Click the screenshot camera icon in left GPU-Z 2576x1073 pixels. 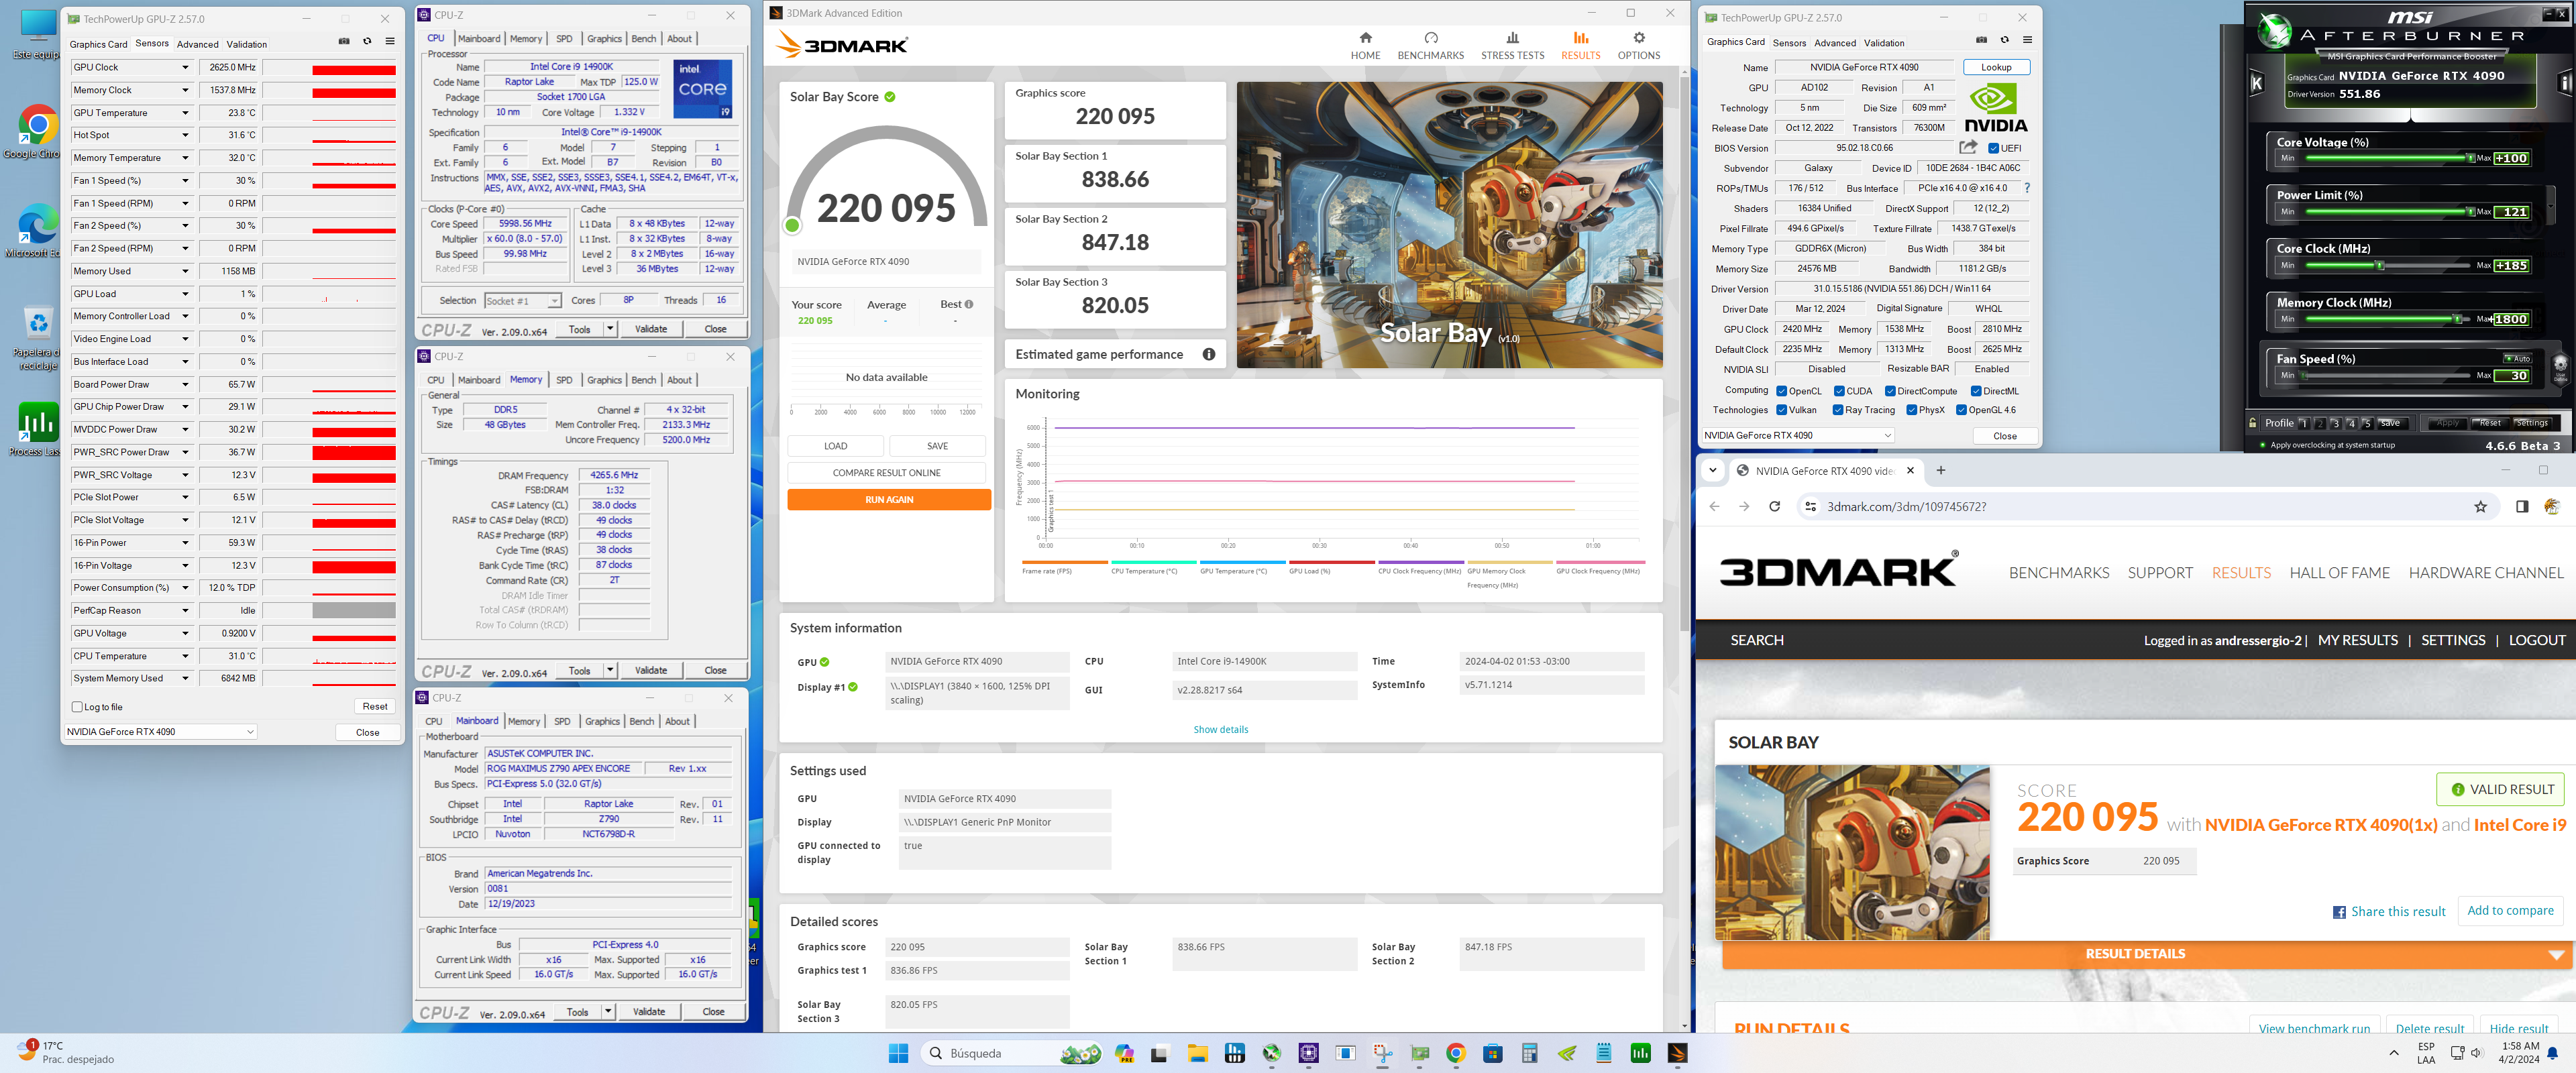[344, 42]
